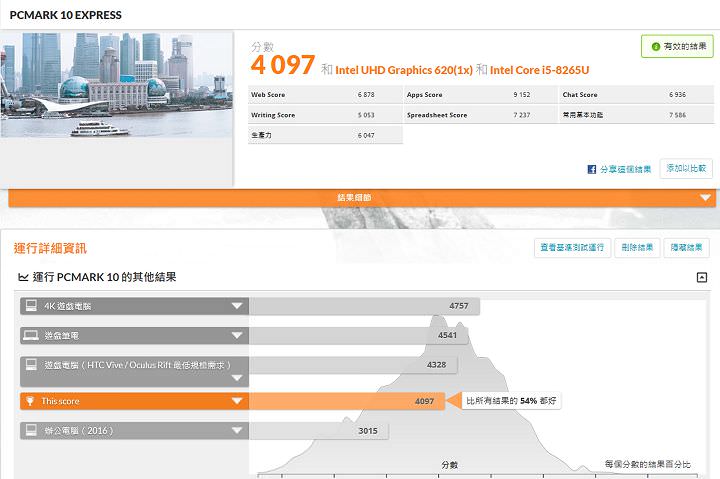The width and height of the screenshot is (720, 479).
Task: Click the orange 4097 score bar
Action: click(347, 401)
